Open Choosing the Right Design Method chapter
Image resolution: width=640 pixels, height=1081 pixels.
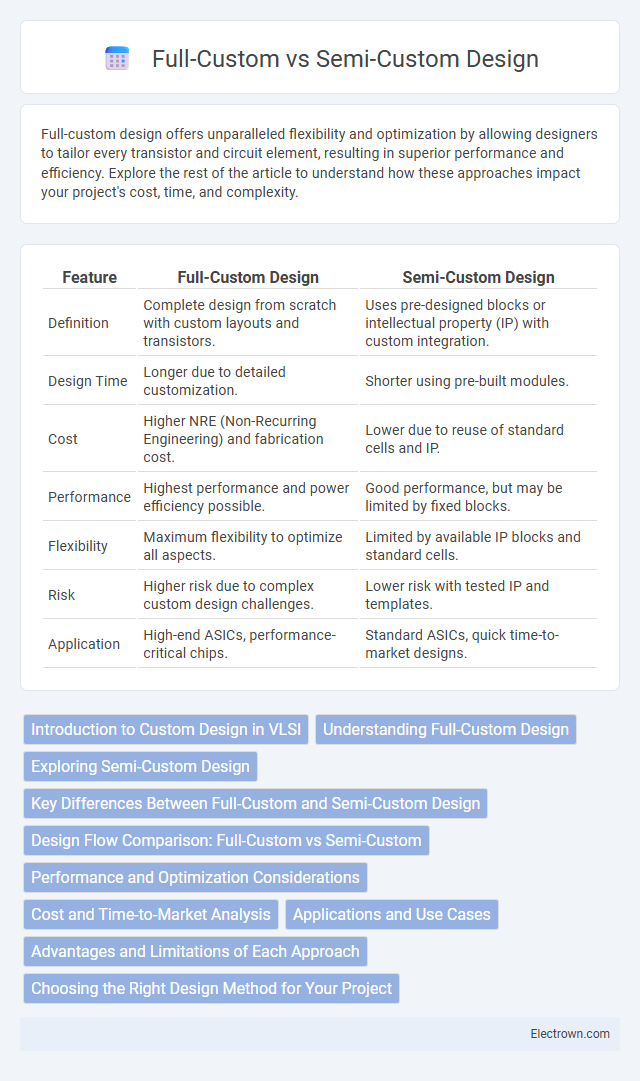click(211, 988)
